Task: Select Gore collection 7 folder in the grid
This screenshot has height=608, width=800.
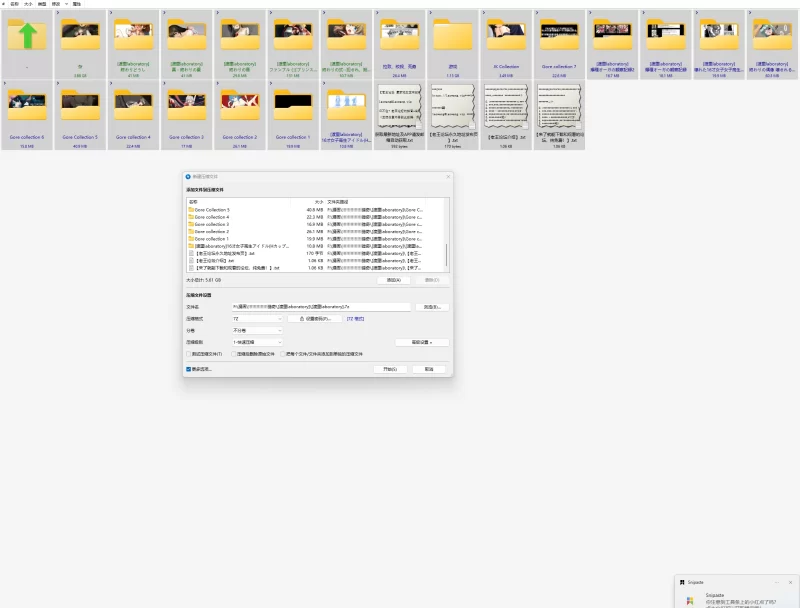Action: 559,36
